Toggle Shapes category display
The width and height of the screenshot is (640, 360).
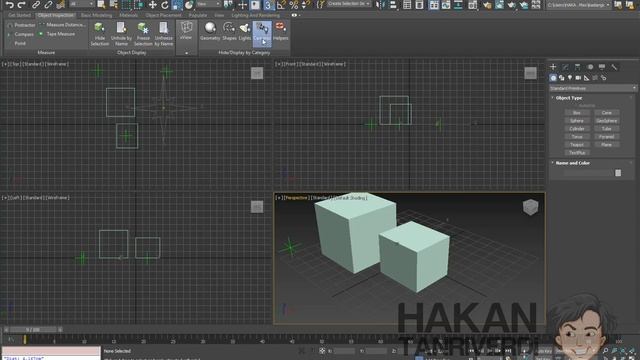(x=229, y=31)
